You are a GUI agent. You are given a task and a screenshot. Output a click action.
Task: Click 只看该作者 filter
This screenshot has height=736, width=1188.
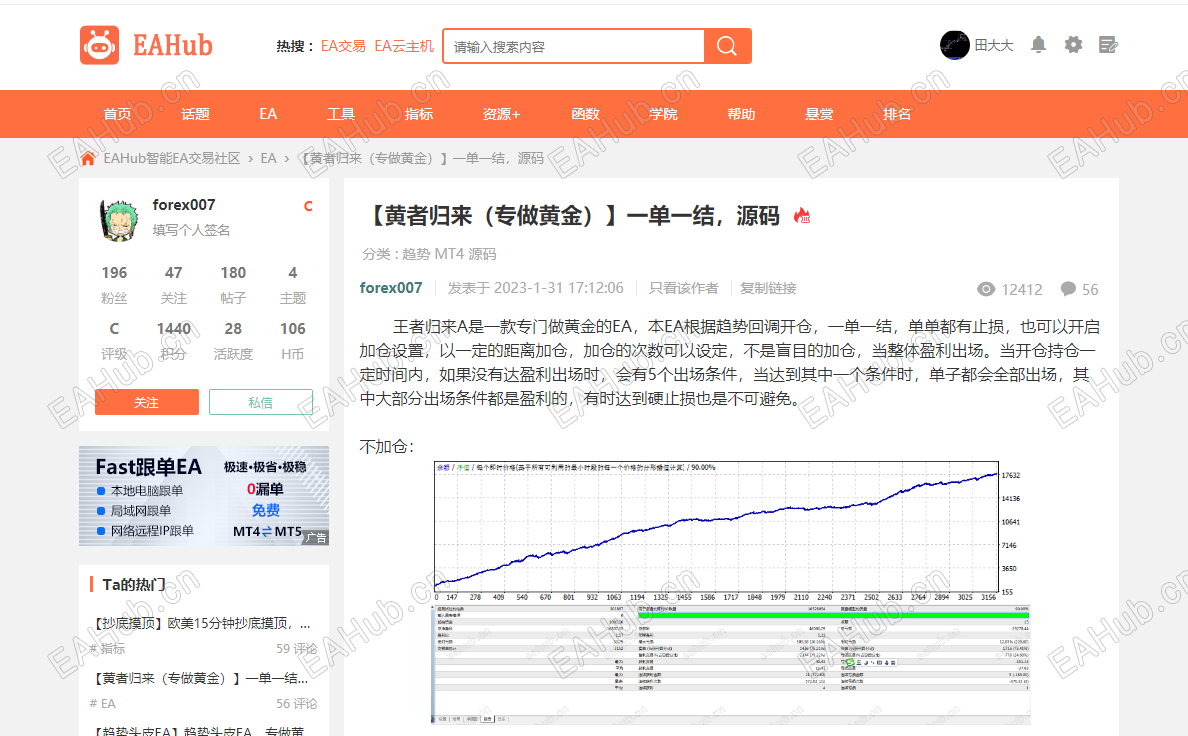point(683,288)
